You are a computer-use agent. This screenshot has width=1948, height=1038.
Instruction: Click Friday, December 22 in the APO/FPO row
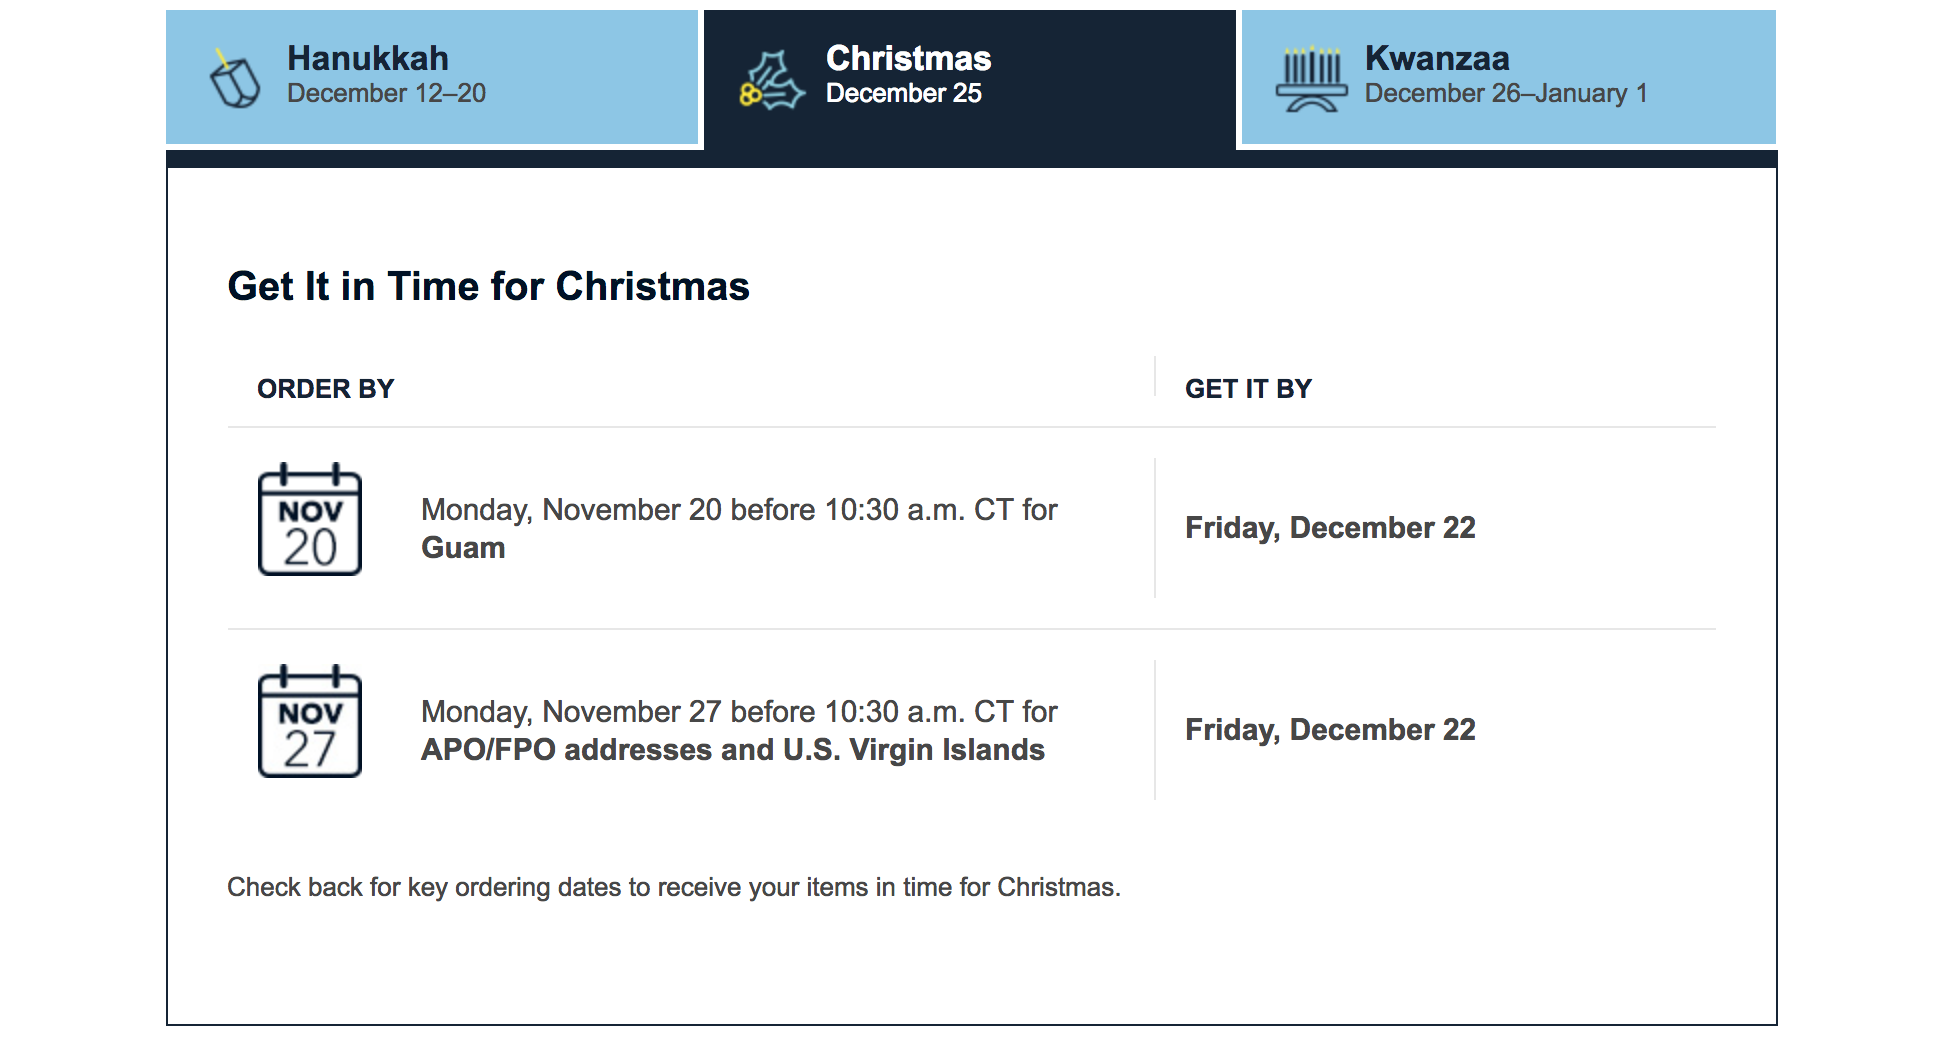point(1330,730)
